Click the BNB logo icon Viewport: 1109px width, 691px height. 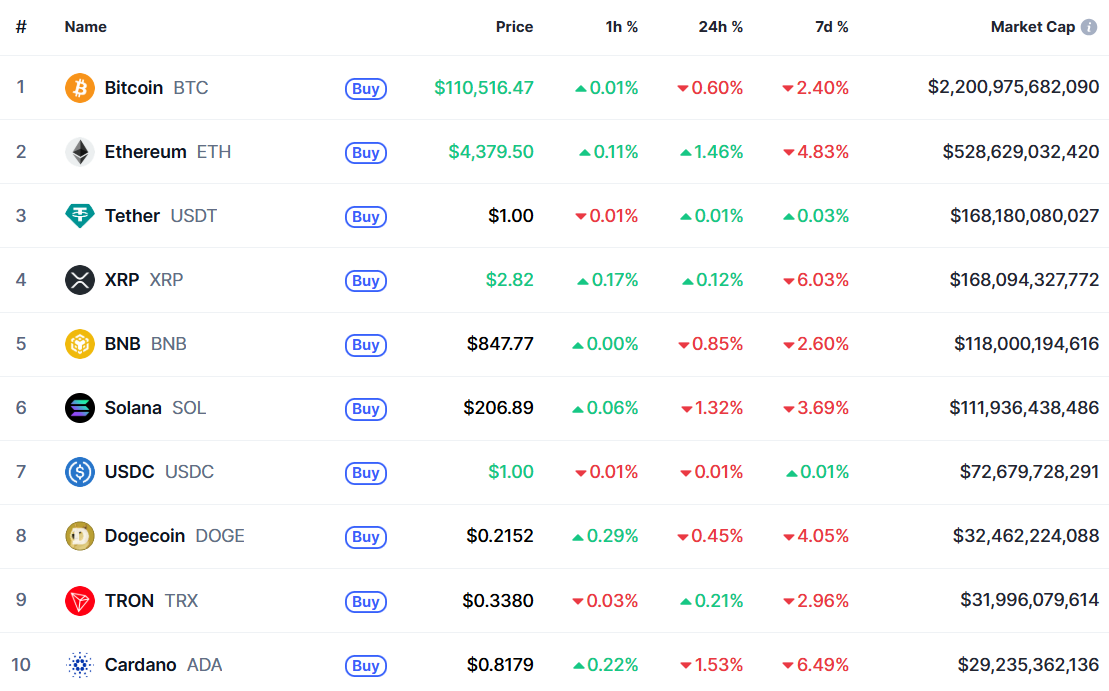tap(80, 344)
